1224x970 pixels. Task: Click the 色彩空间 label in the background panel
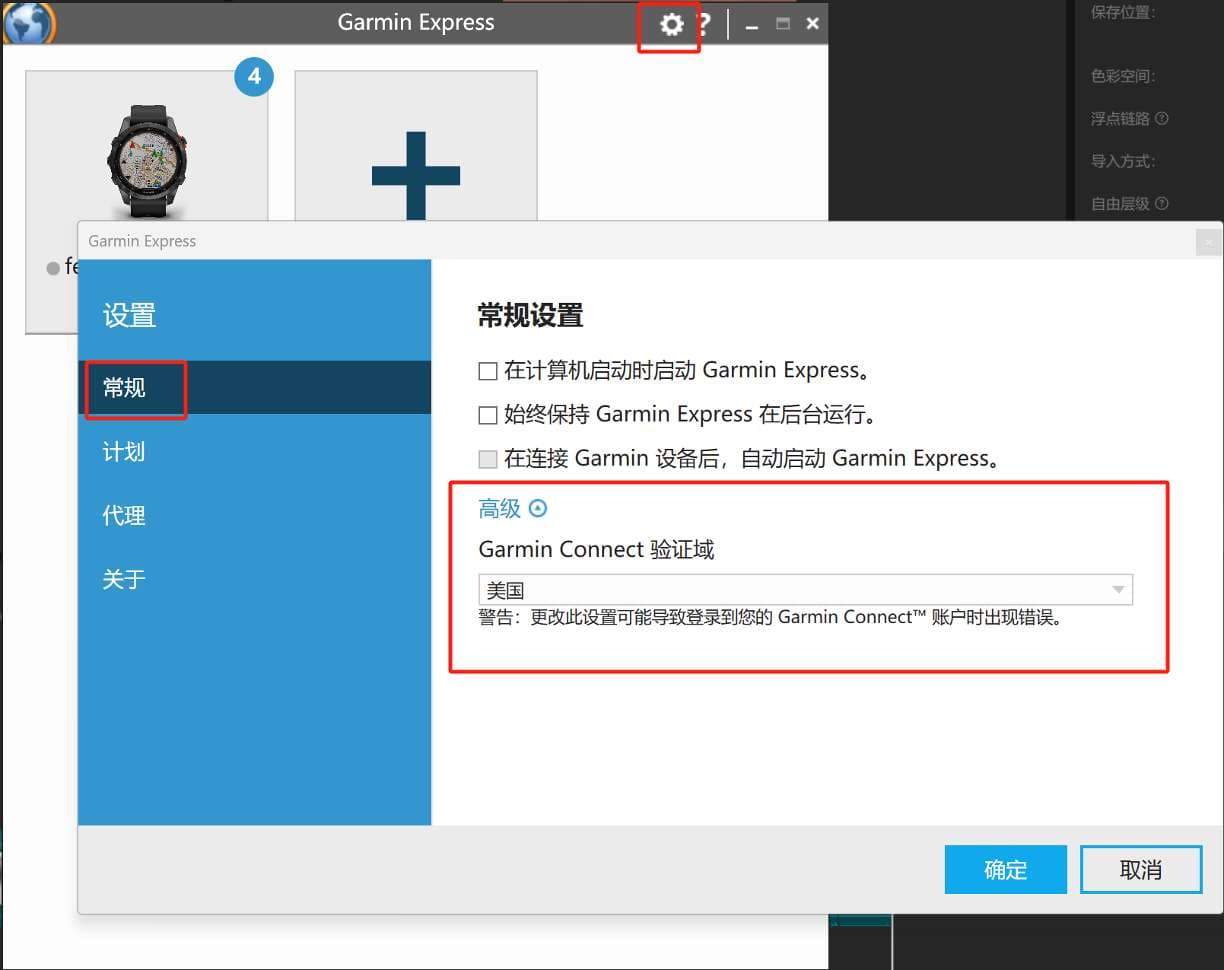1123,76
